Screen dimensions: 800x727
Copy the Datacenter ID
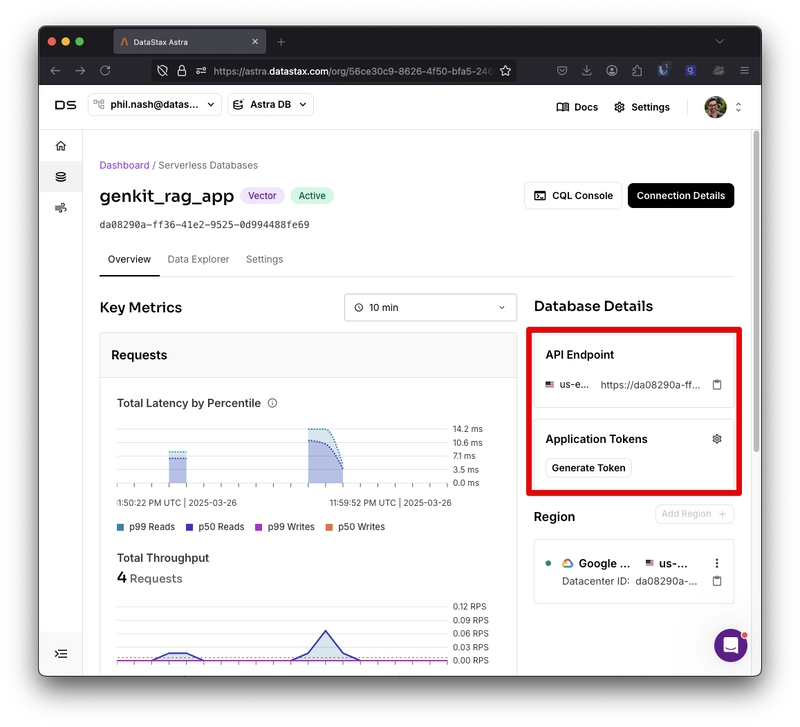pyautogui.click(x=717, y=581)
